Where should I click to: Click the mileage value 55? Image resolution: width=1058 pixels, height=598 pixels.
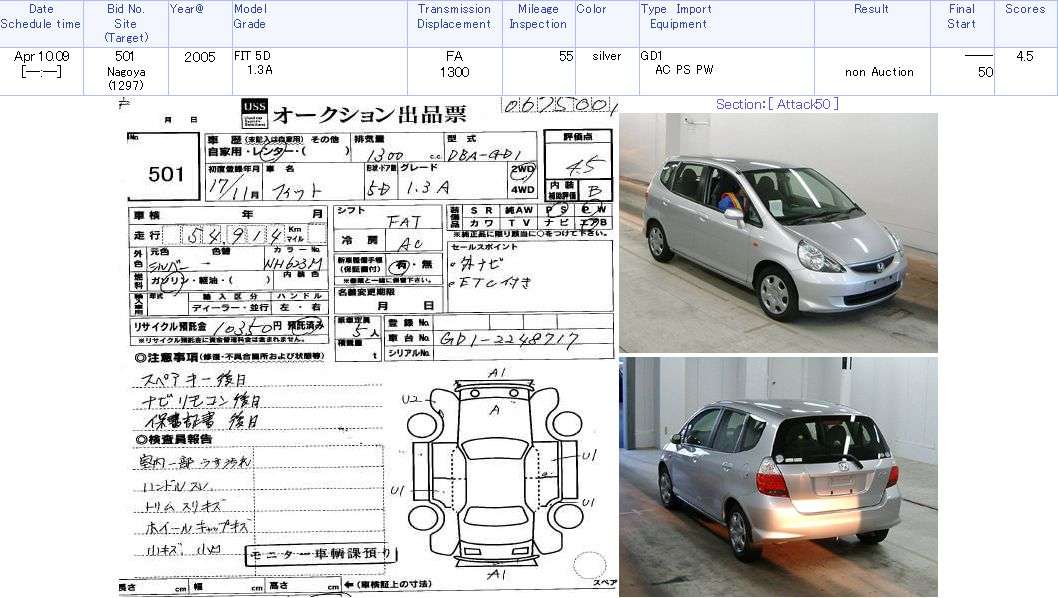pyautogui.click(x=566, y=56)
